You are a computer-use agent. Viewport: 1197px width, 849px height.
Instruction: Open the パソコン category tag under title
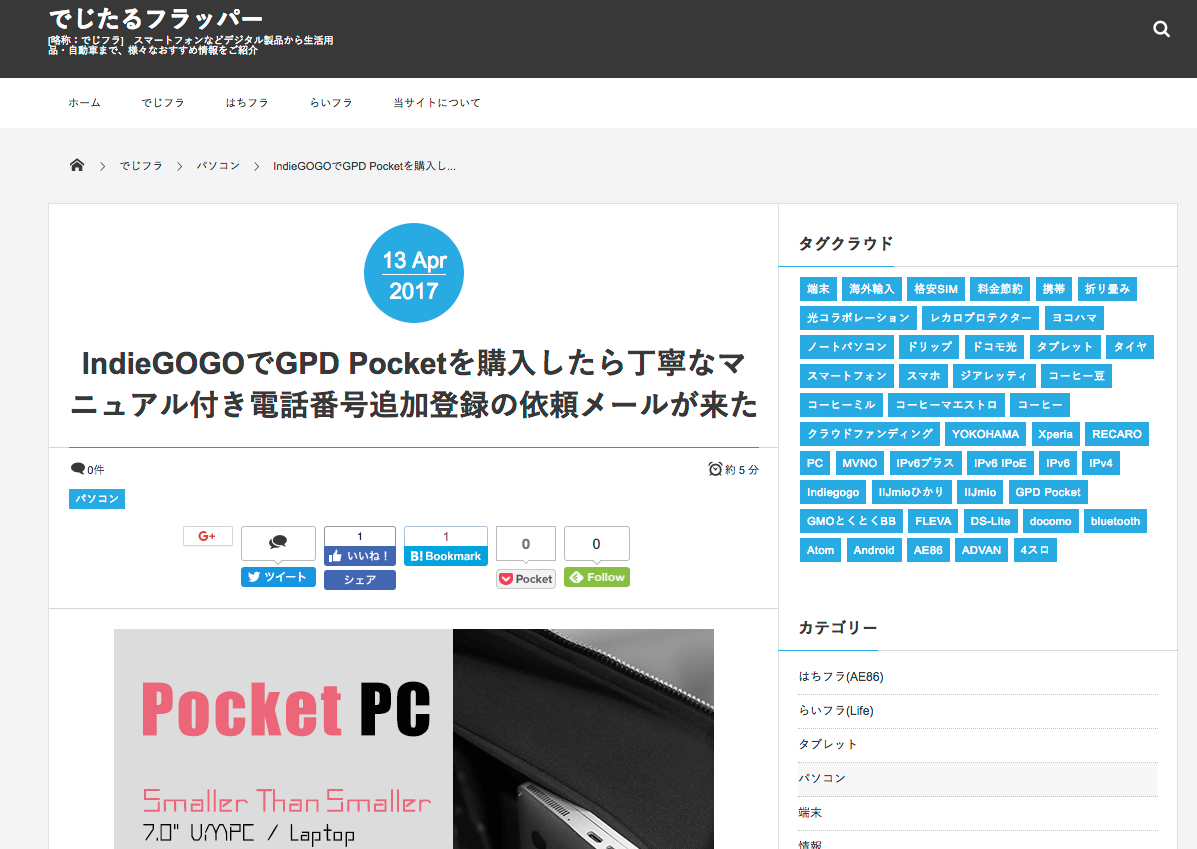(x=97, y=499)
